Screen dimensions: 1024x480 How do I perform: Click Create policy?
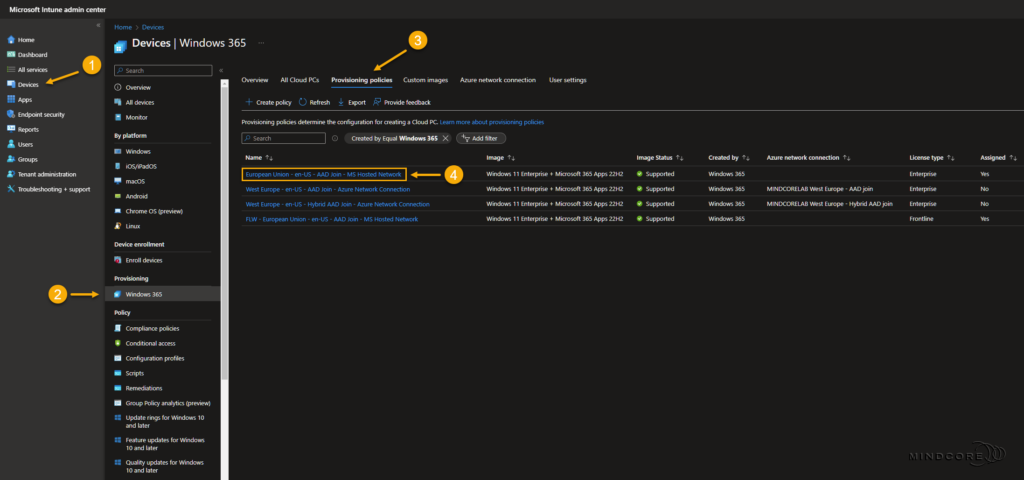[x=268, y=103]
